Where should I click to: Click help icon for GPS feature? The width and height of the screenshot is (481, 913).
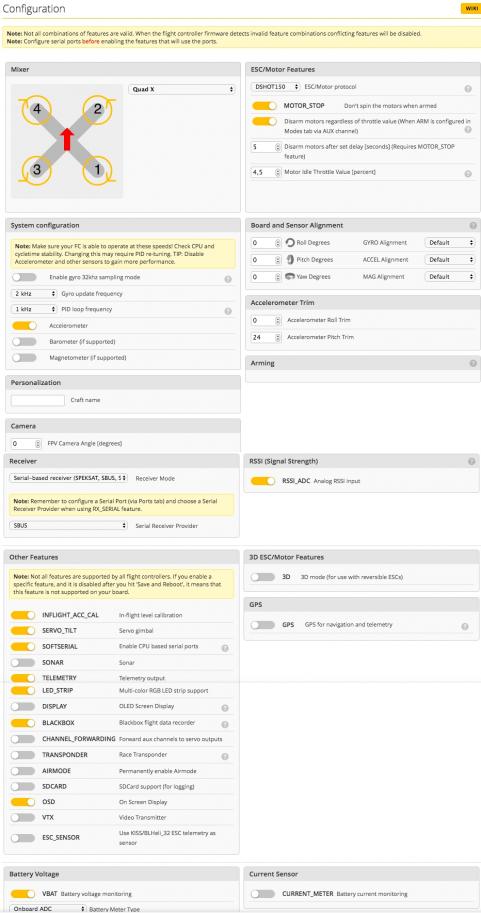pyautogui.click(x=465, y=627)
